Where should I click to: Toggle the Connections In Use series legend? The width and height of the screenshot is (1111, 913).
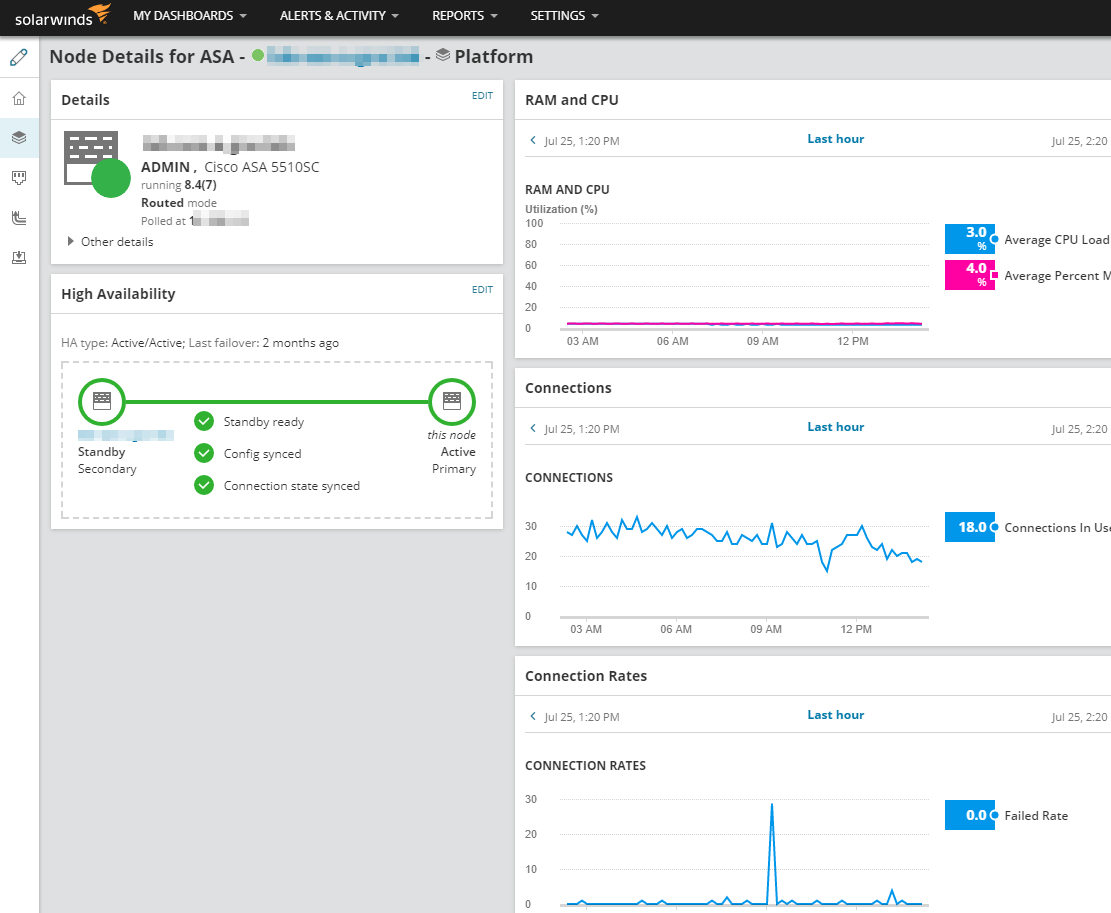pyautogui.click(x=1056, y=528)
